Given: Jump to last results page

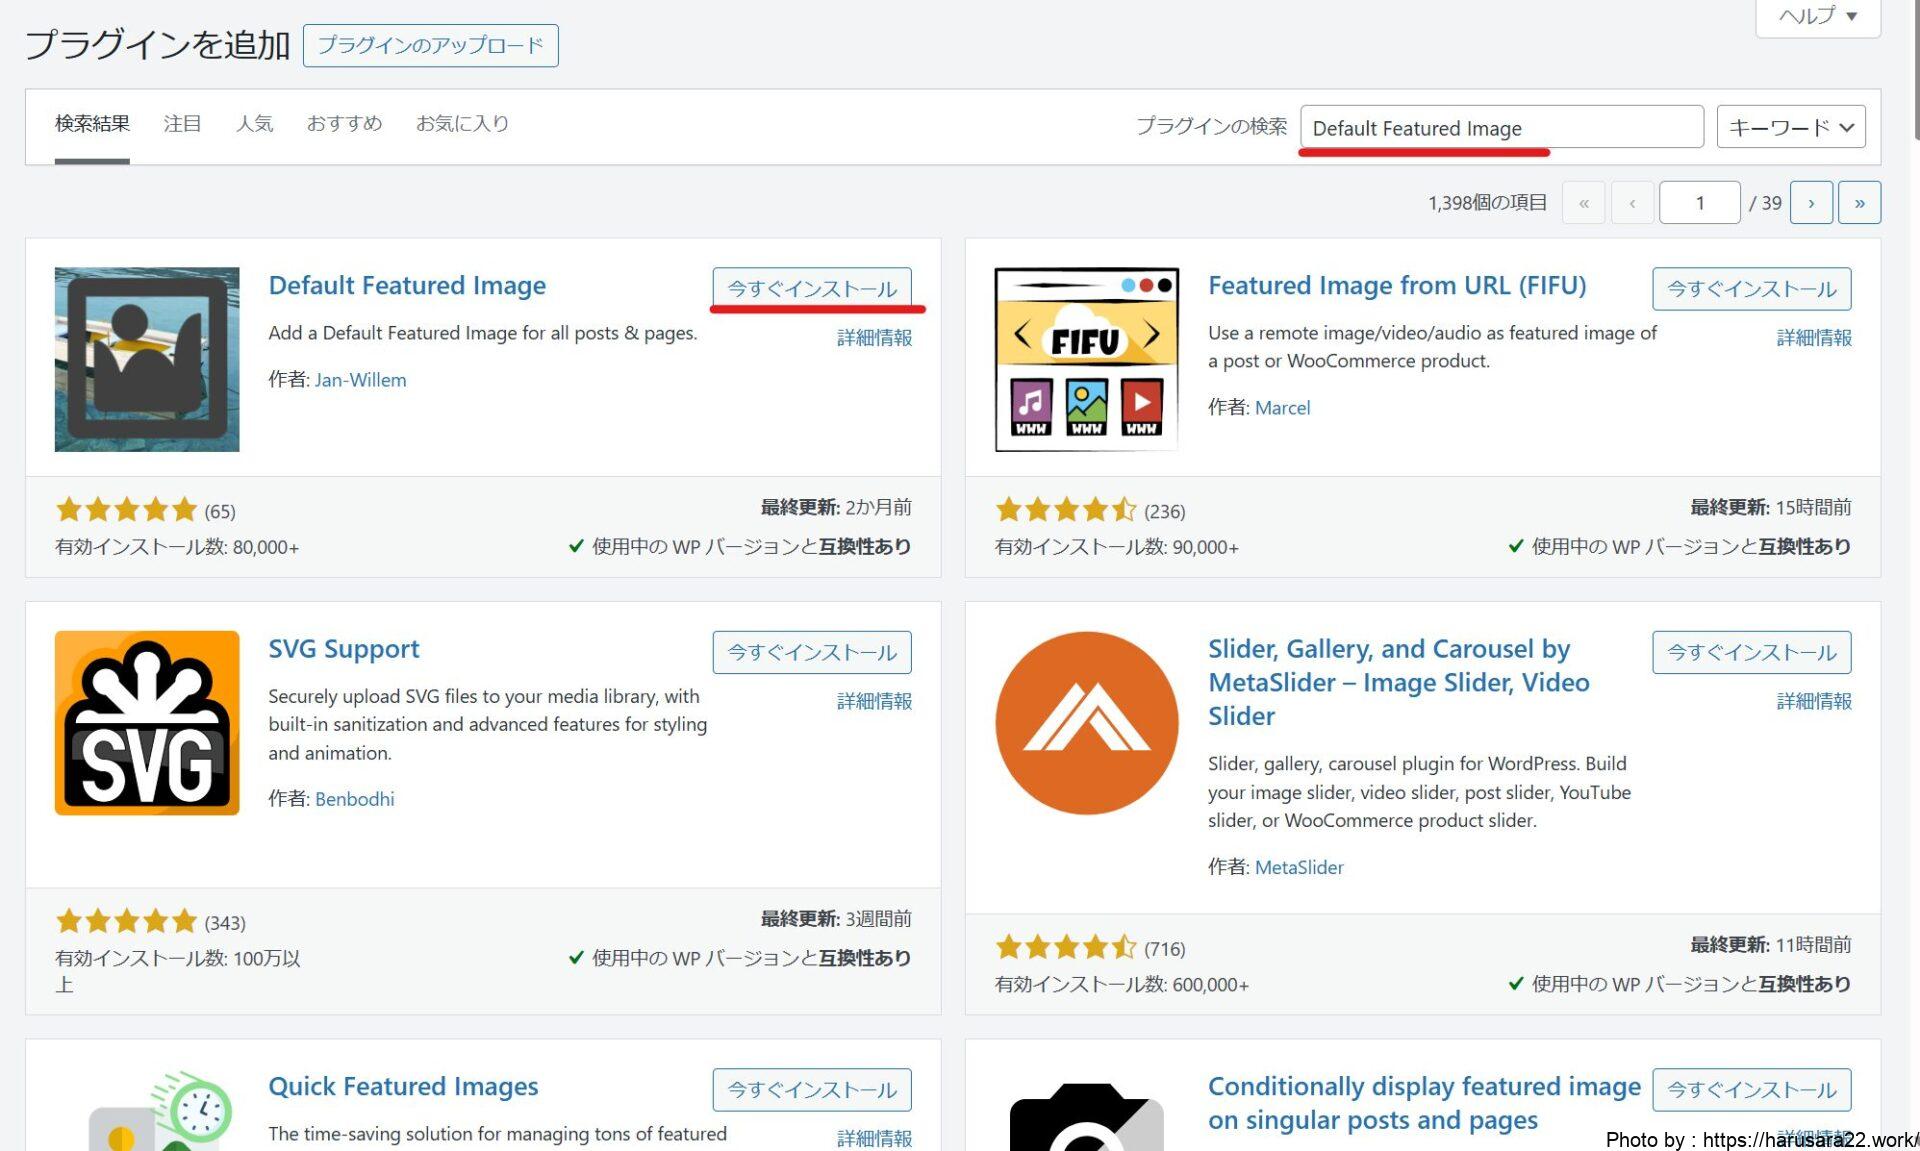Looking at the screenshot, I should (1858, 203).
